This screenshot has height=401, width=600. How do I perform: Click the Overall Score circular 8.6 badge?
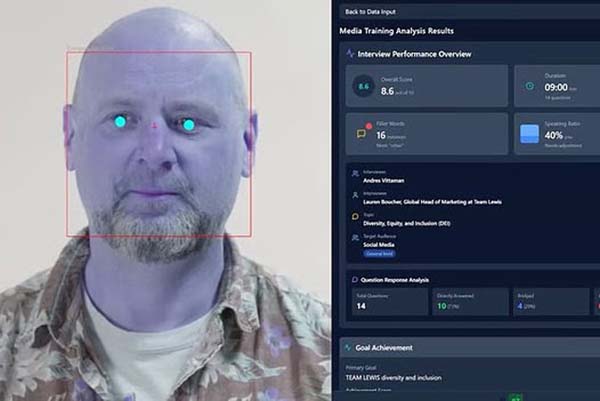tap(364, 88)
